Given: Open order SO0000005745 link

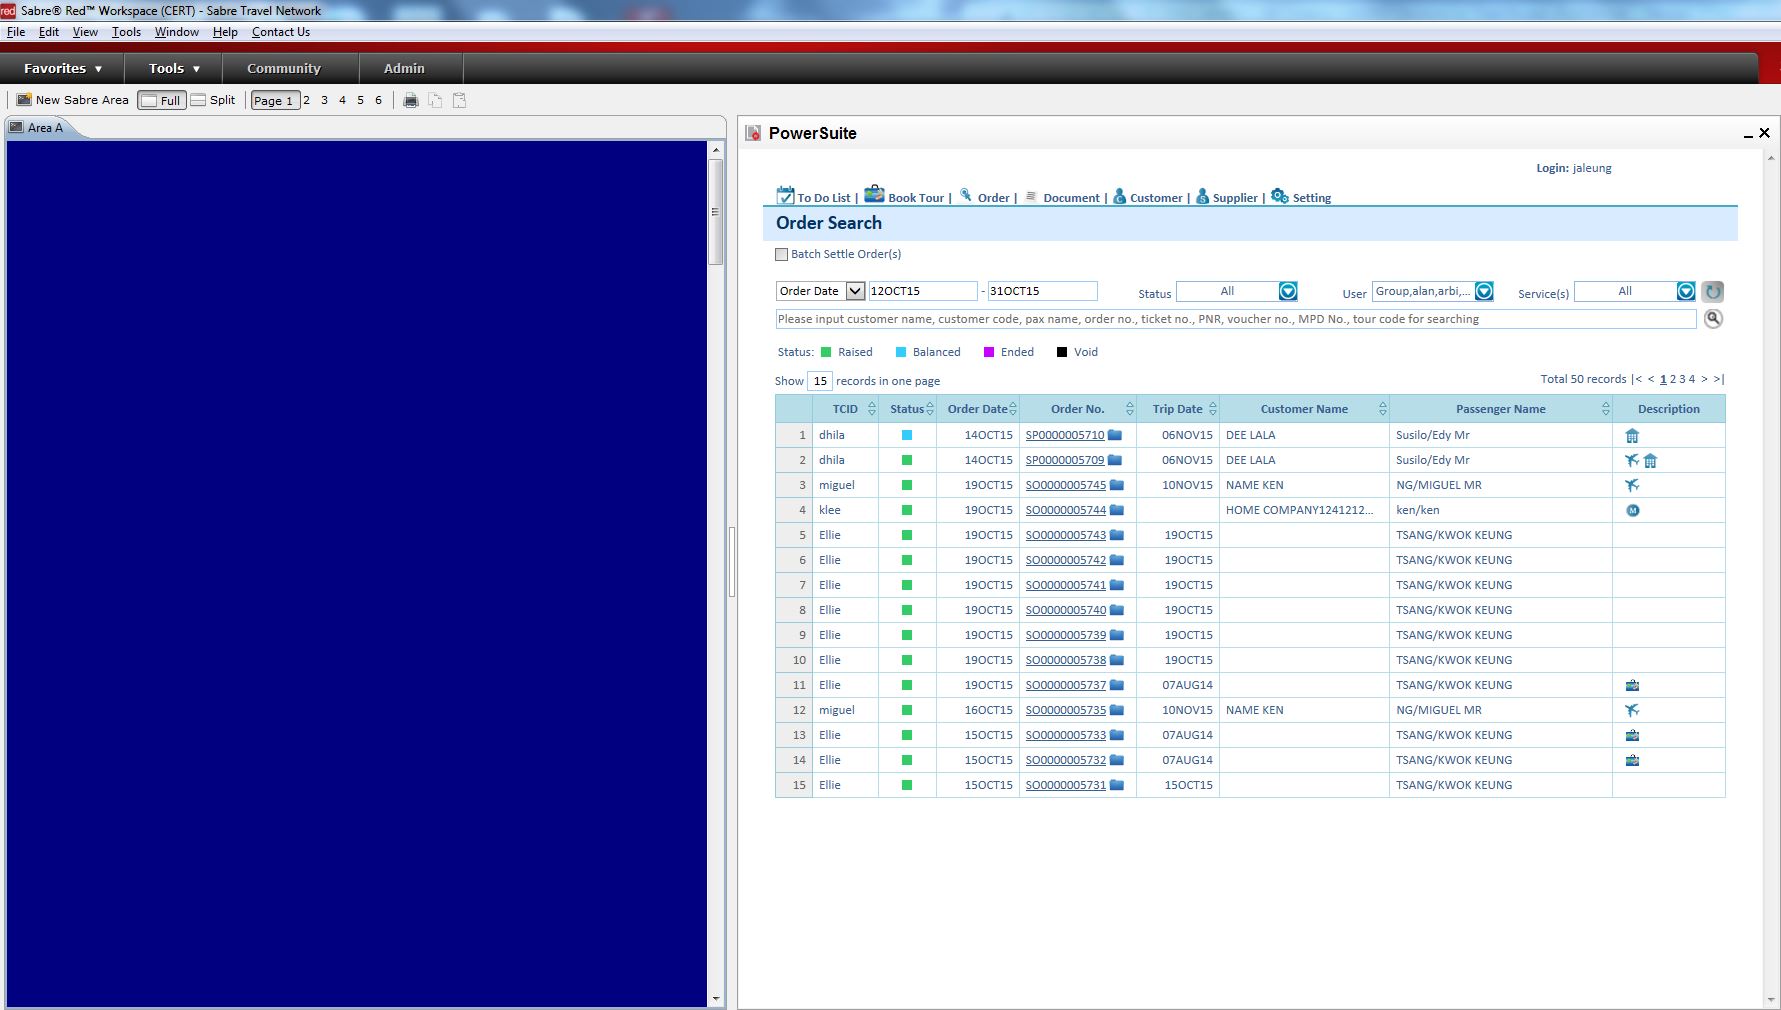Looking at the screenshot, I should (x=1064, y=485).
